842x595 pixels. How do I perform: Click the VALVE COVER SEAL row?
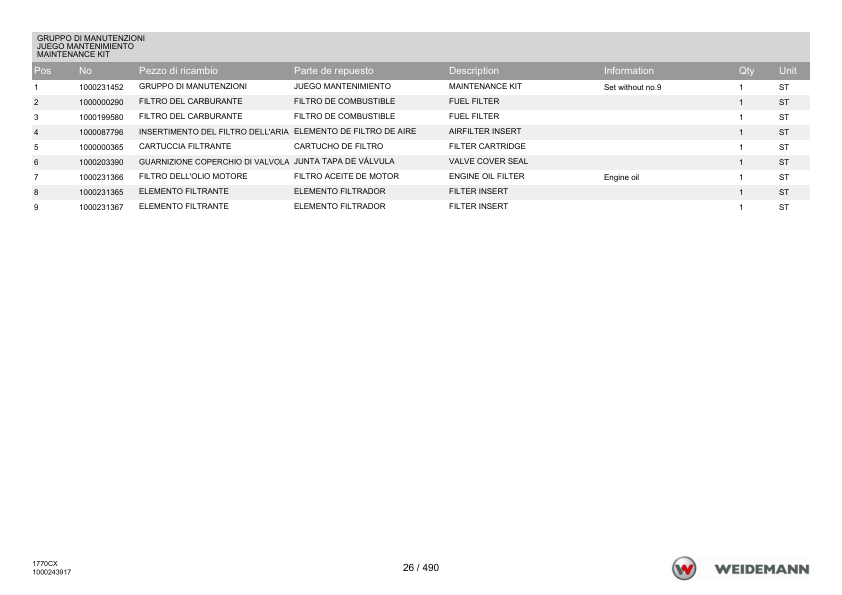tap(420, 162)
